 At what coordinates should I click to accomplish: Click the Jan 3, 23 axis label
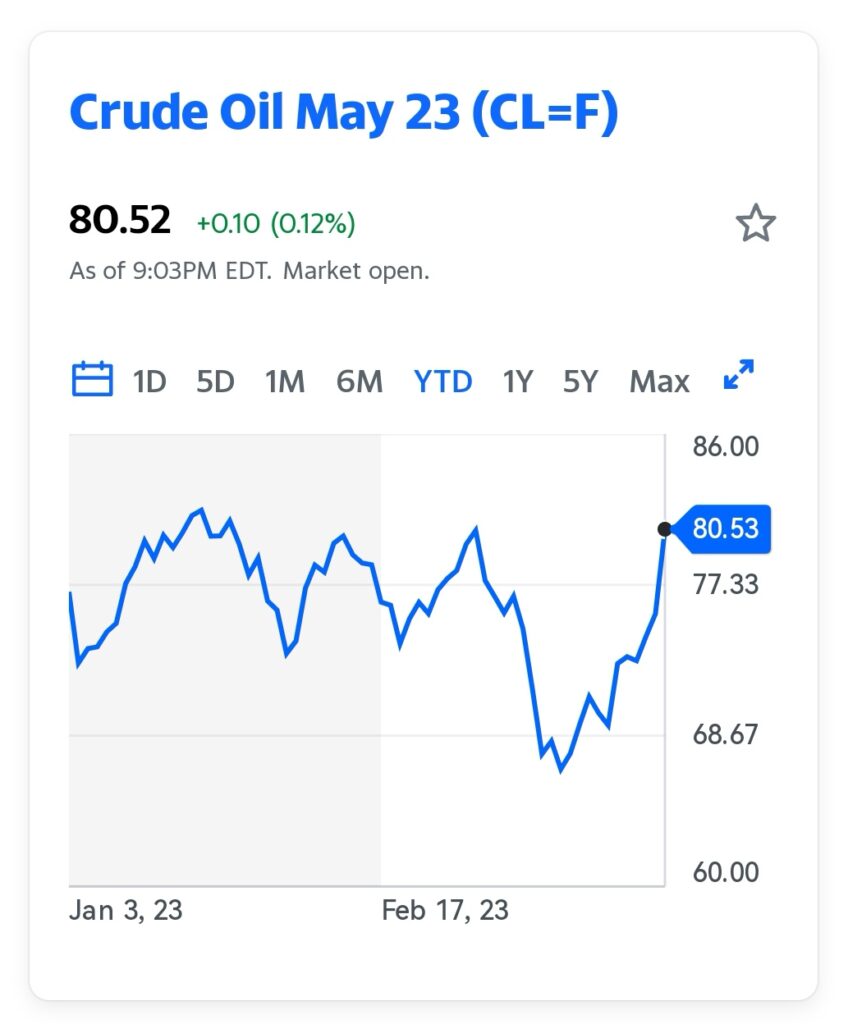[x=125, y=910]
